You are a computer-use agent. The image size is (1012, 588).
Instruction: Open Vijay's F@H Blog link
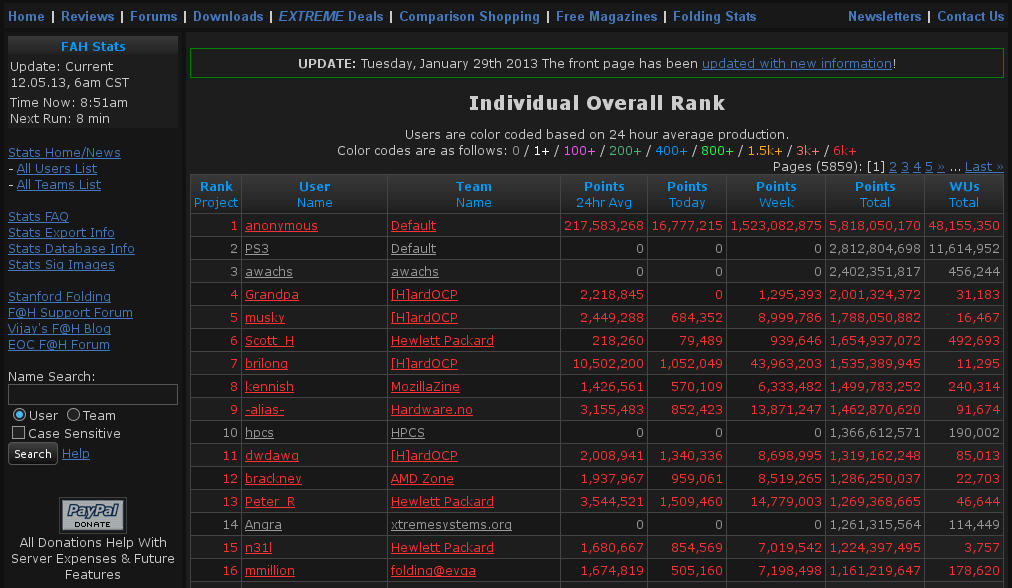pos(59,329)
